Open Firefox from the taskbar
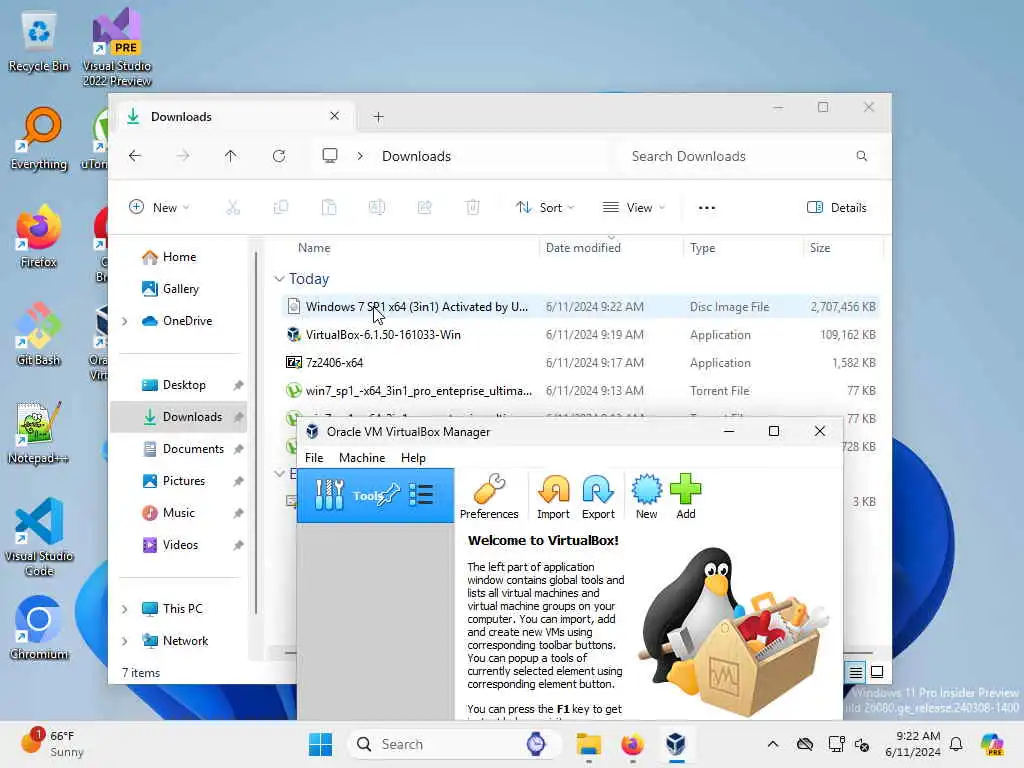The width and height of the screenshot is (1024, 768). point(632,744)
